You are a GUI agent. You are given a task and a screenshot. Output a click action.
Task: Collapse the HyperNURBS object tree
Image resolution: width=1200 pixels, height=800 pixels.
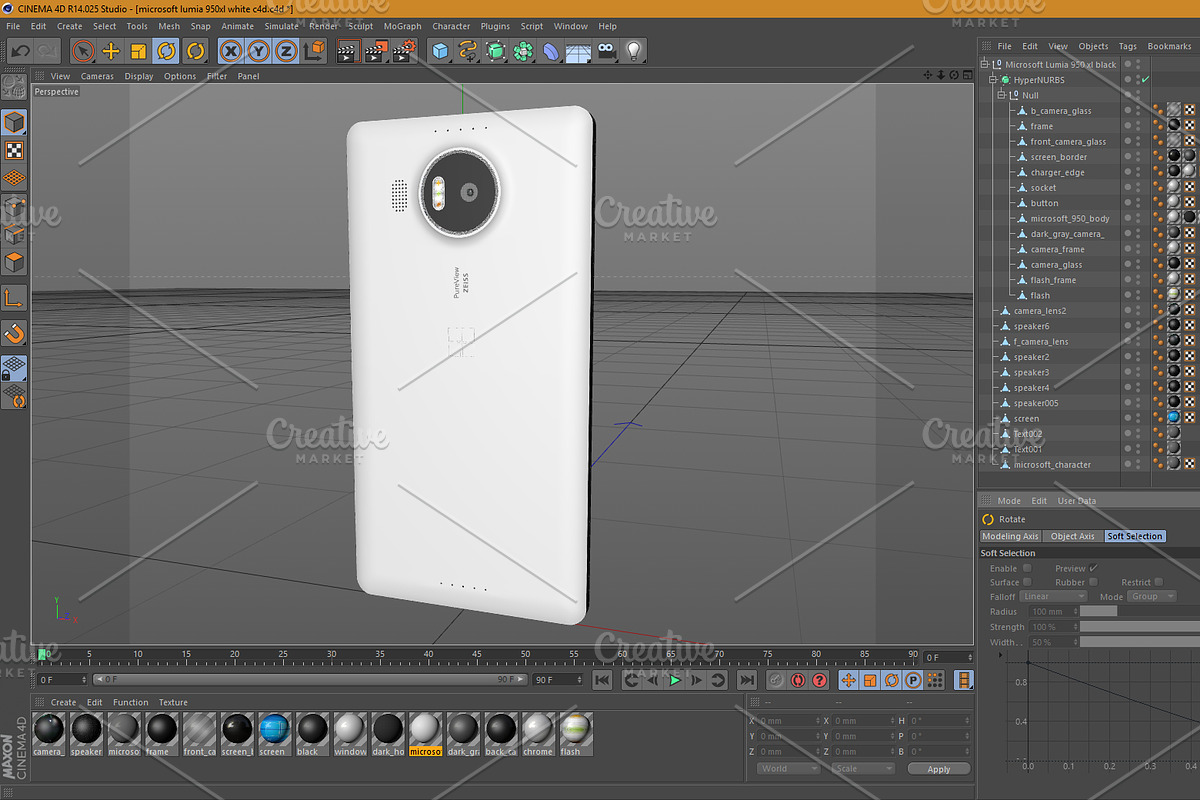pyautogui.click(x=992, y=80)
